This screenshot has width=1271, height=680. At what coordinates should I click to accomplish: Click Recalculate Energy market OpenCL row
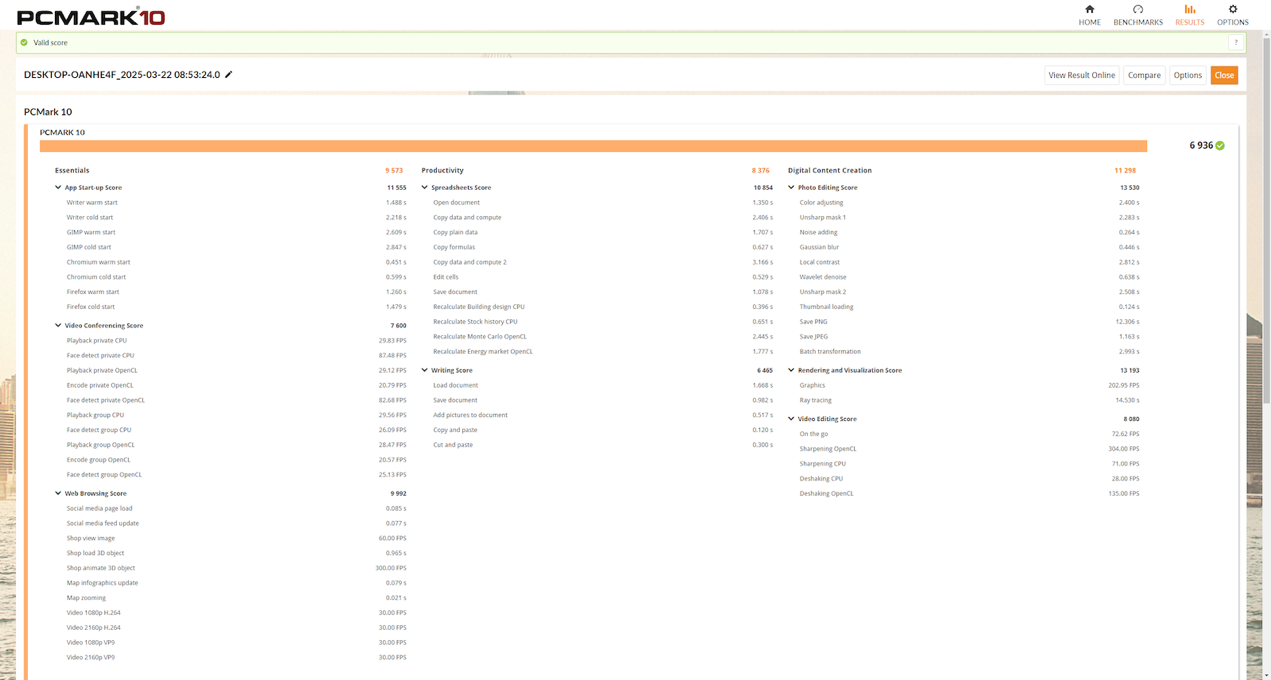[603, 352]
